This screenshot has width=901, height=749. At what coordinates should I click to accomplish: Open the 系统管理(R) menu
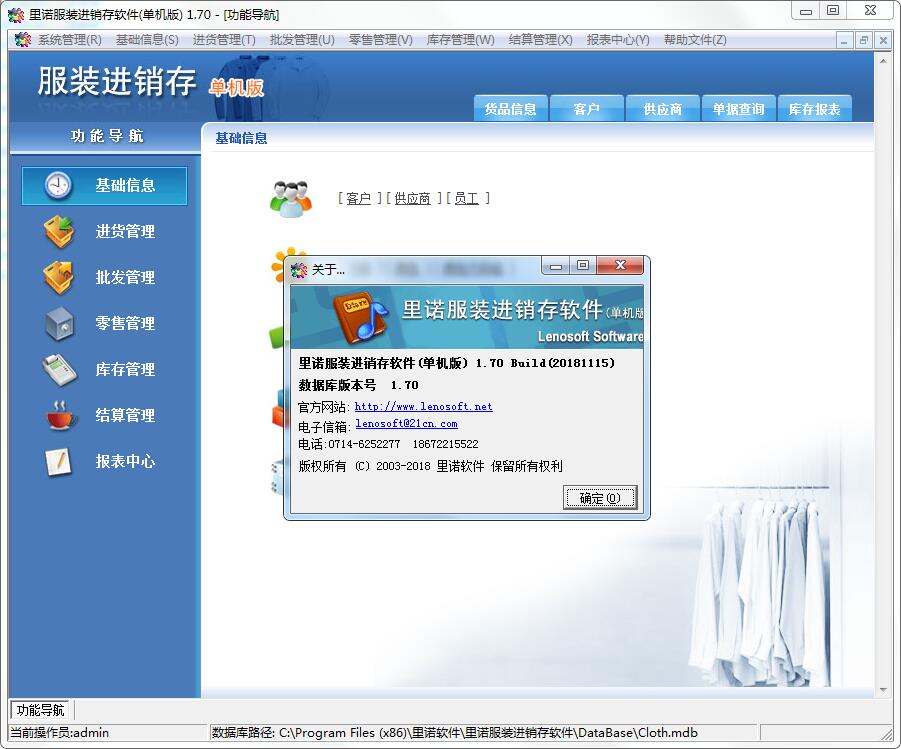70,40
